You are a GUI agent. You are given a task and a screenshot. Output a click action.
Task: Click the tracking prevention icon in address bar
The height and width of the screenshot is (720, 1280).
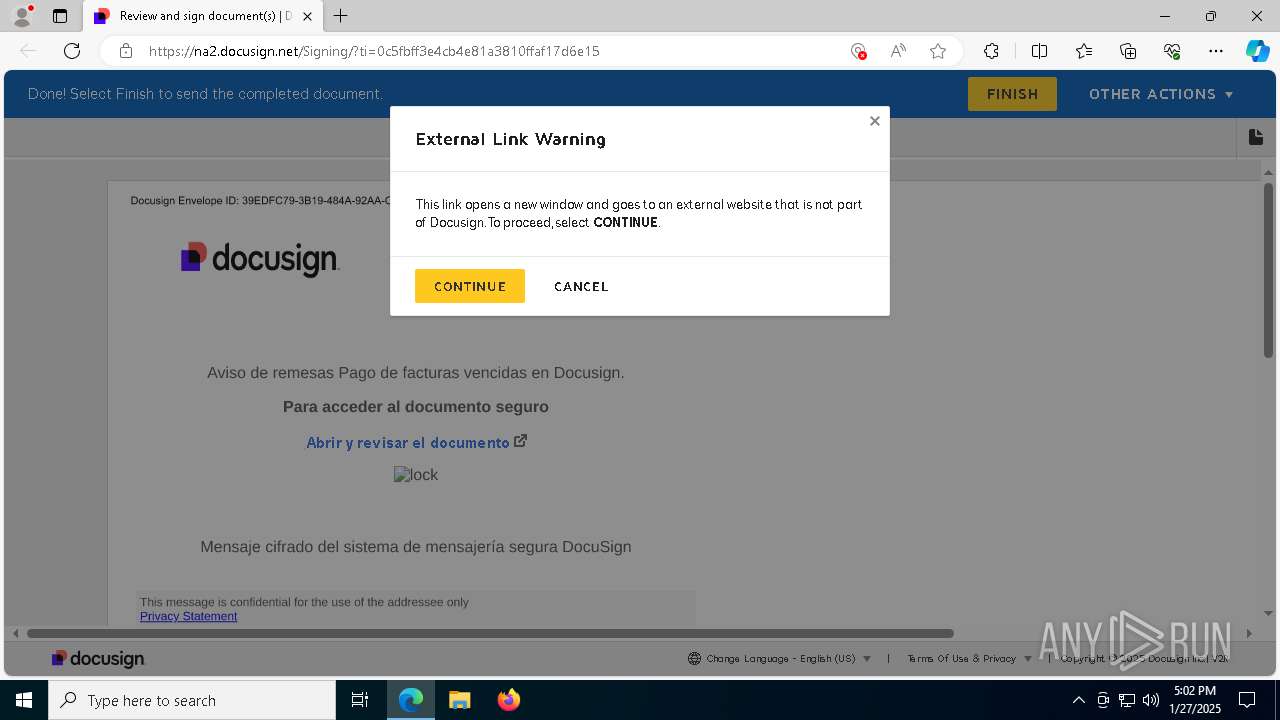[x=857, y=51]
